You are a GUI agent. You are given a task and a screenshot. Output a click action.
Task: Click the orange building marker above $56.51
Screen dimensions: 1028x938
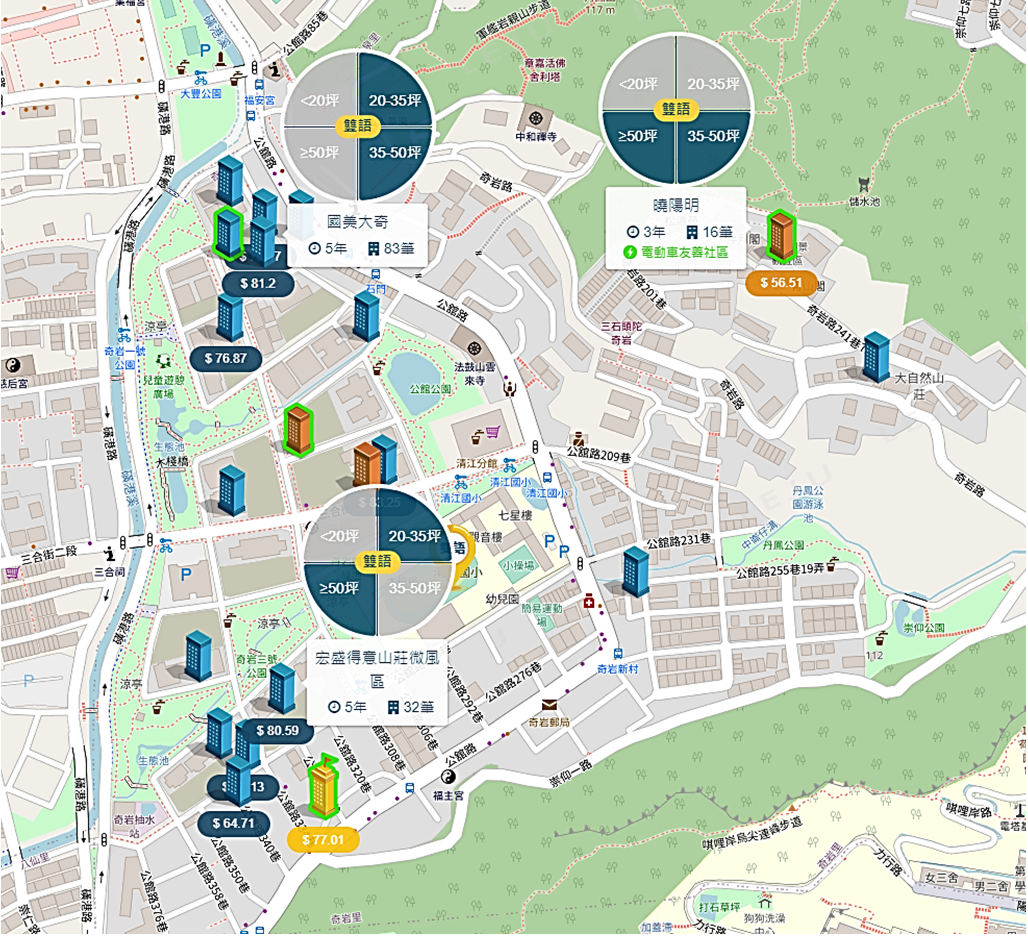[781, 235]
